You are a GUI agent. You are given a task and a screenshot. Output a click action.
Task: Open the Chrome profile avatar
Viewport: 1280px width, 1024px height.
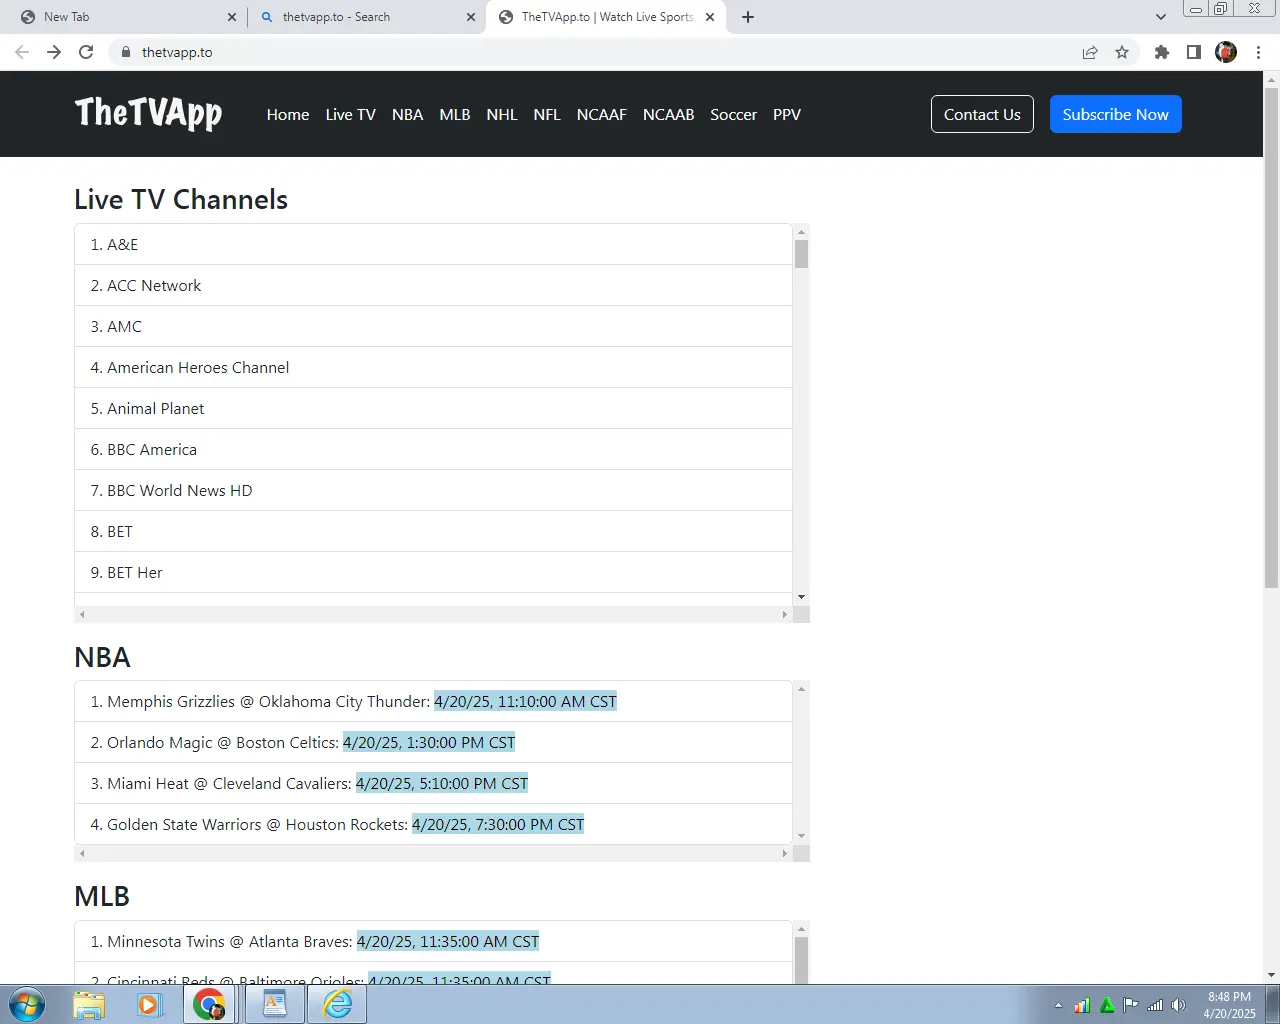click(x=1226, y=52)
